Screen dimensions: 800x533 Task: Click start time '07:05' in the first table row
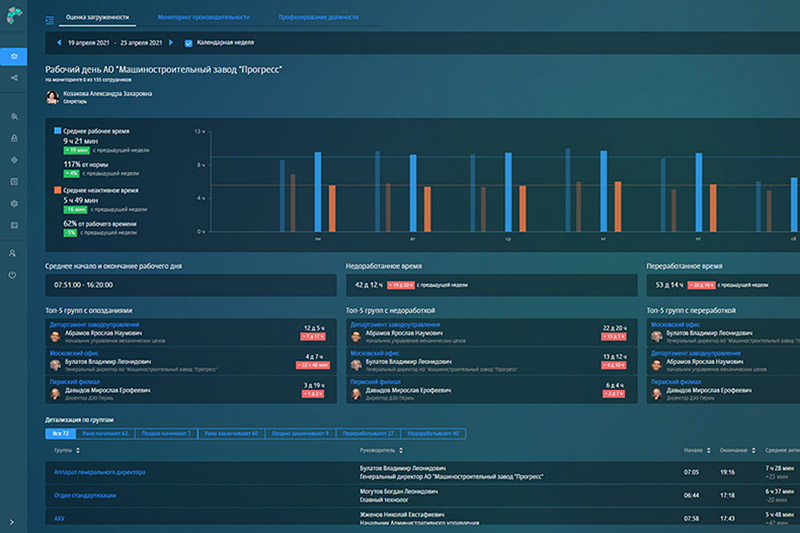pos(691,472)
